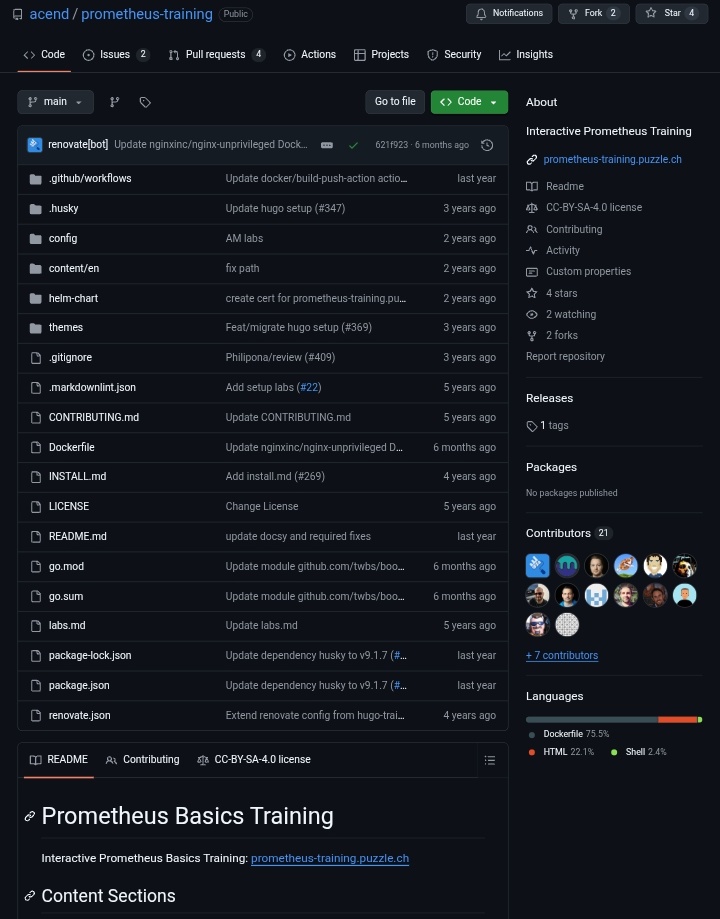
Task: Open prometheus-training.puzzle.ch link in README
Action: 330,858
